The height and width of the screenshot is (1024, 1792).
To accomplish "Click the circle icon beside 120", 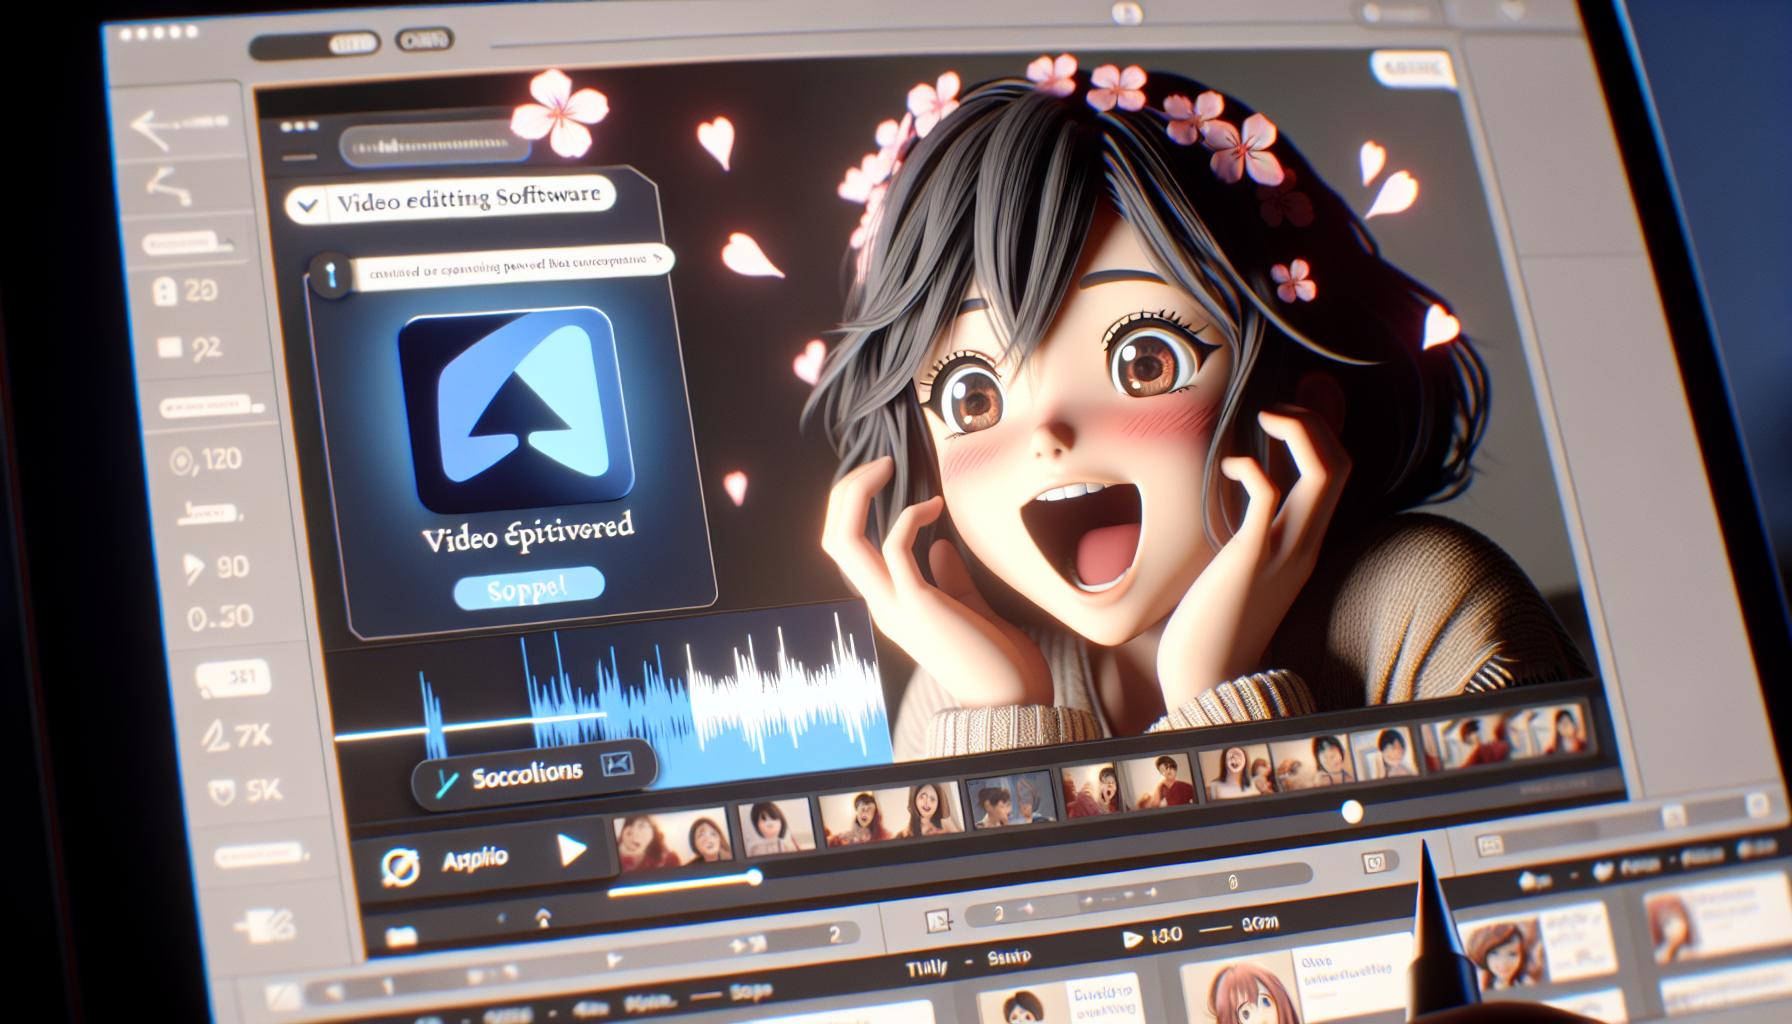I will [x=181, y=462].
